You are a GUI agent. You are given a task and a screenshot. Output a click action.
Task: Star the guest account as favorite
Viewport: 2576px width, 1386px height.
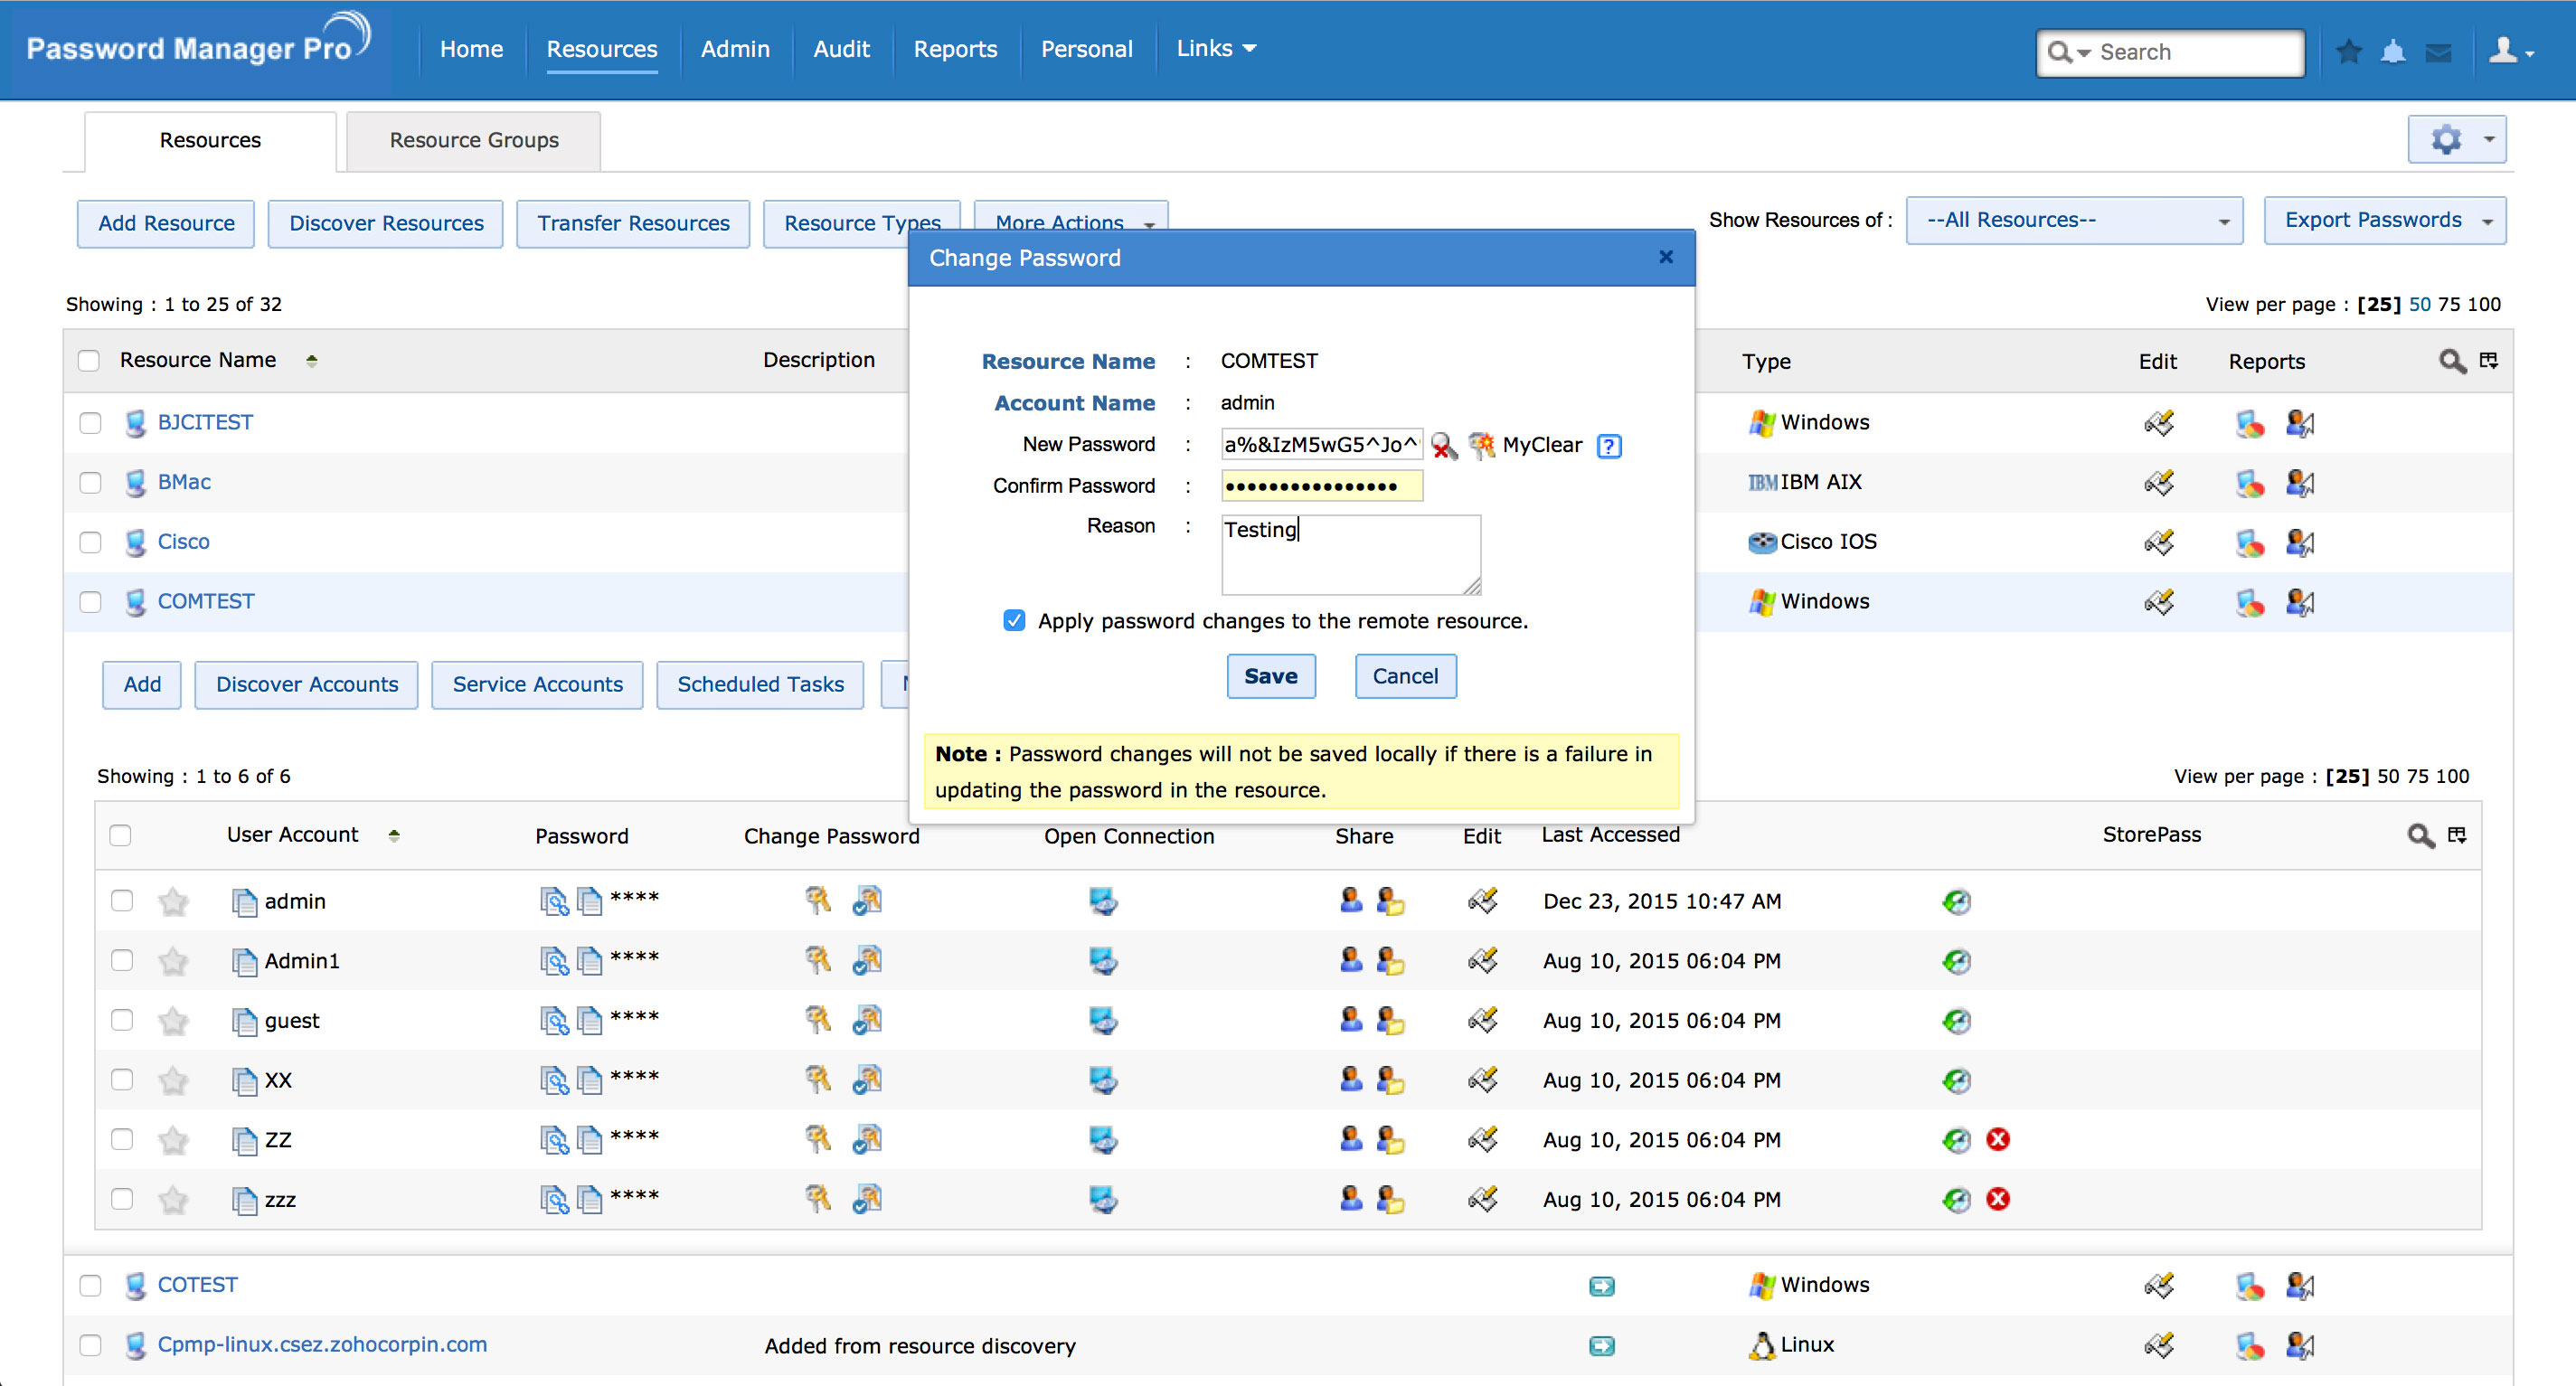point(173,1021)
